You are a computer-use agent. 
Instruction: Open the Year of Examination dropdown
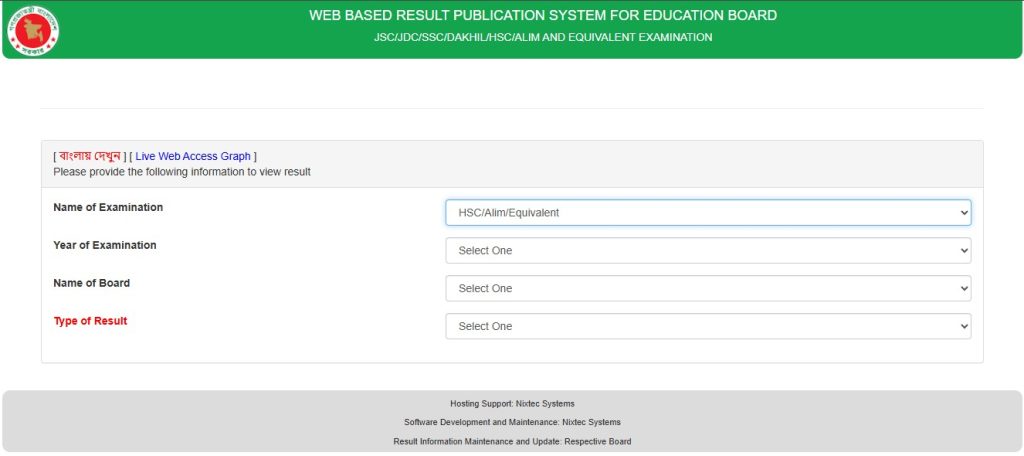coord(708,251)
